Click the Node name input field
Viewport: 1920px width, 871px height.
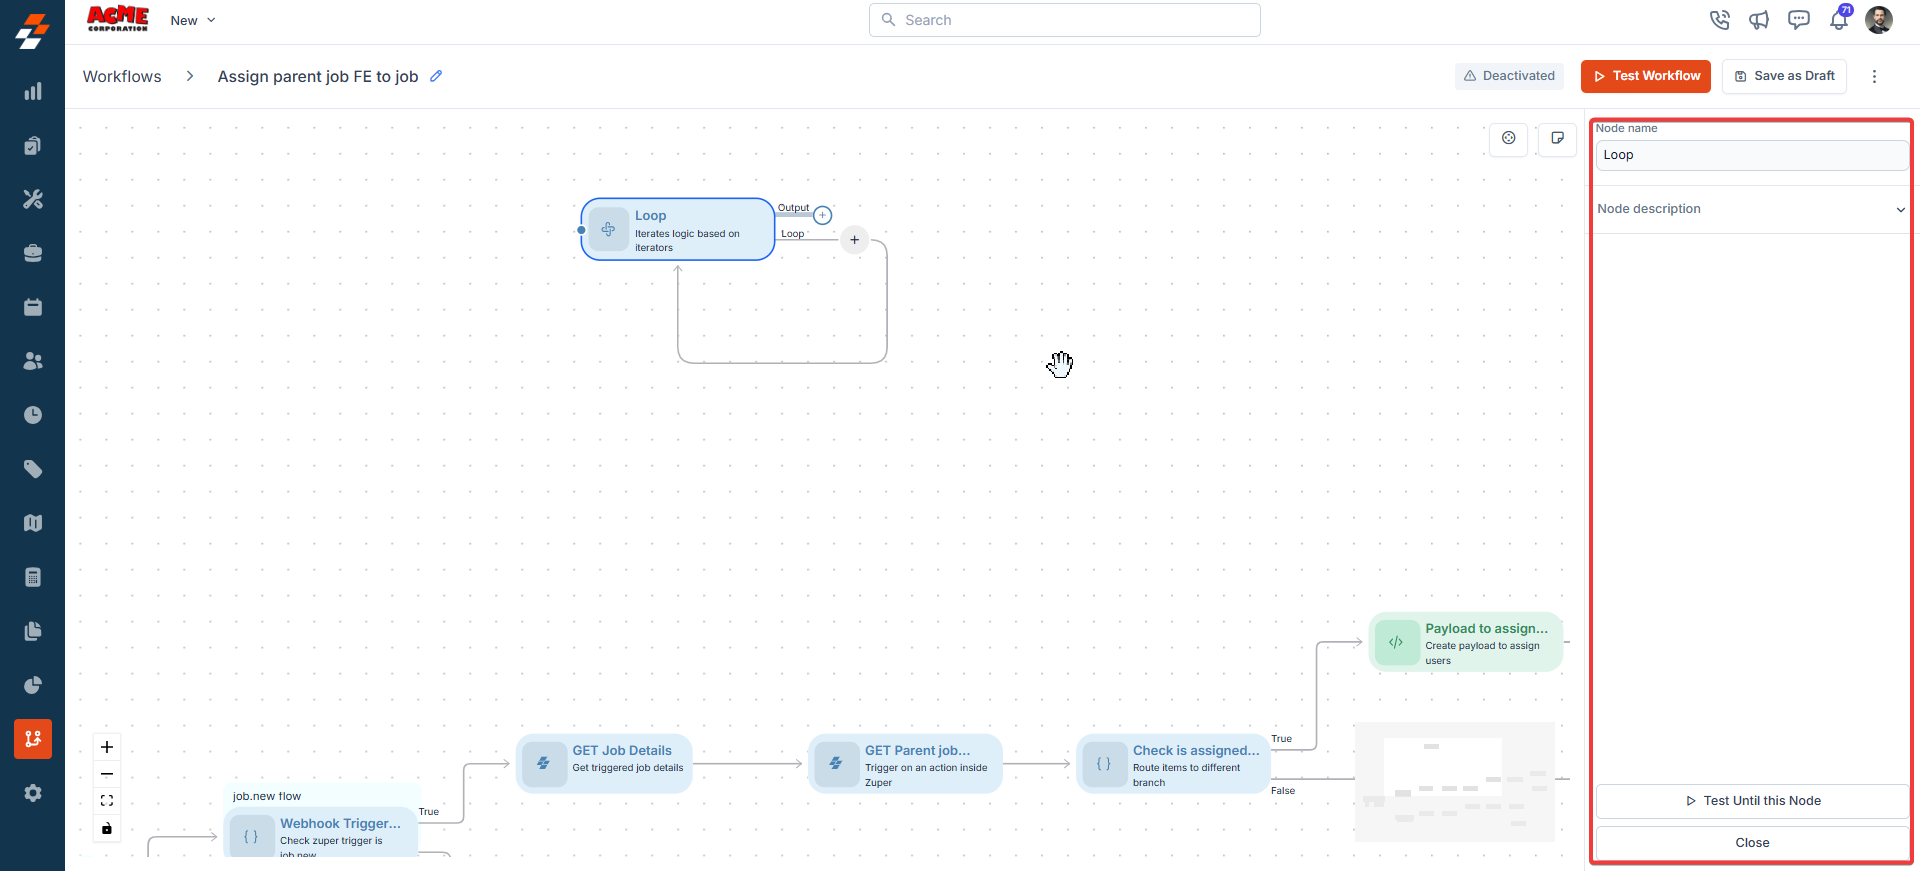pyautogui.click(x=1752, y=155)
